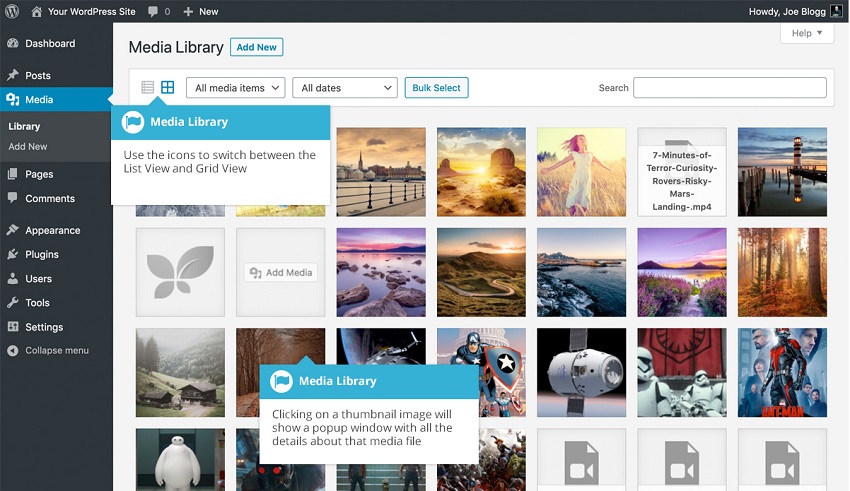
Task: Open Library submenu under Media
Action: pyautogui.click(x=24, y=126)
